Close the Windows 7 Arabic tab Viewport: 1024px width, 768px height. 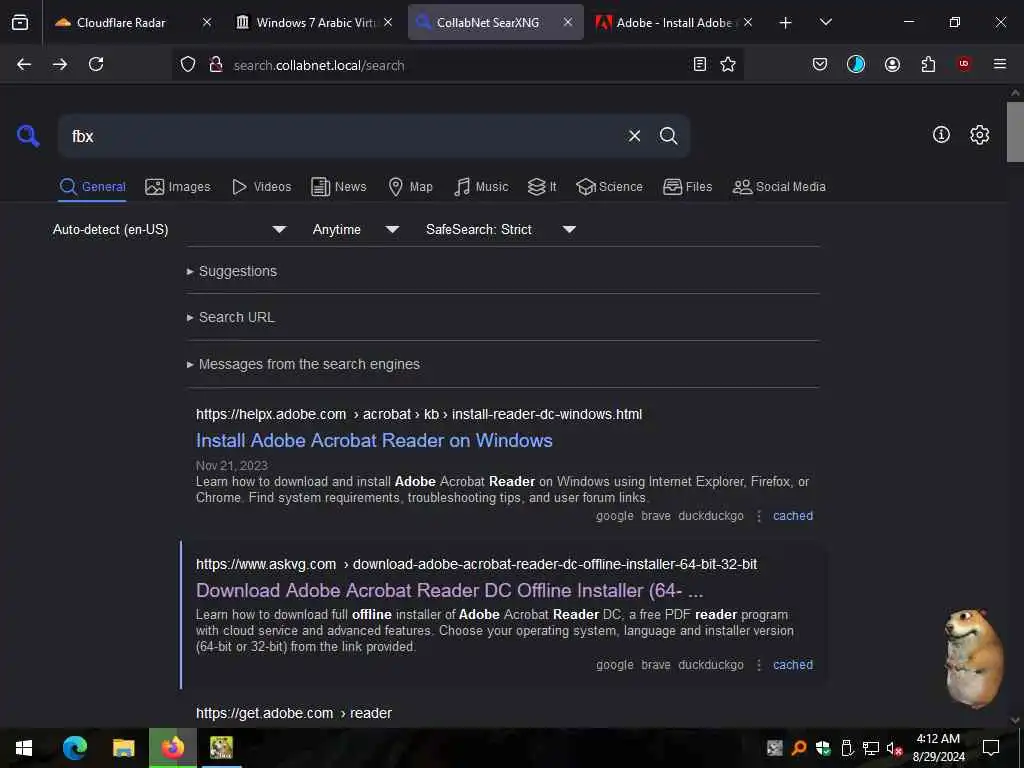tap(388, 22)
